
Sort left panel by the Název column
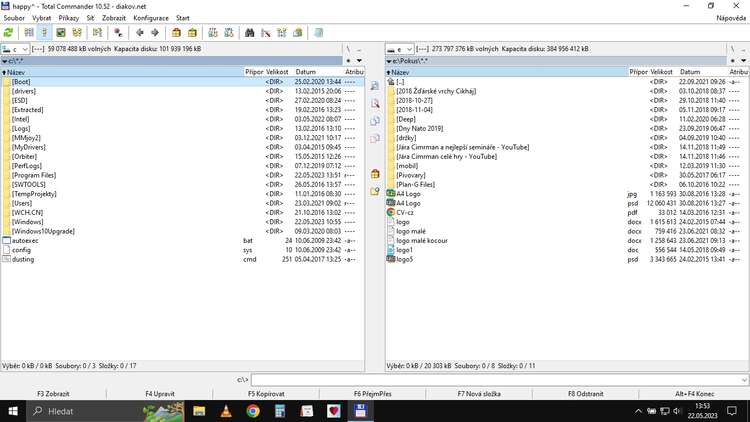[x=122, y=72]
